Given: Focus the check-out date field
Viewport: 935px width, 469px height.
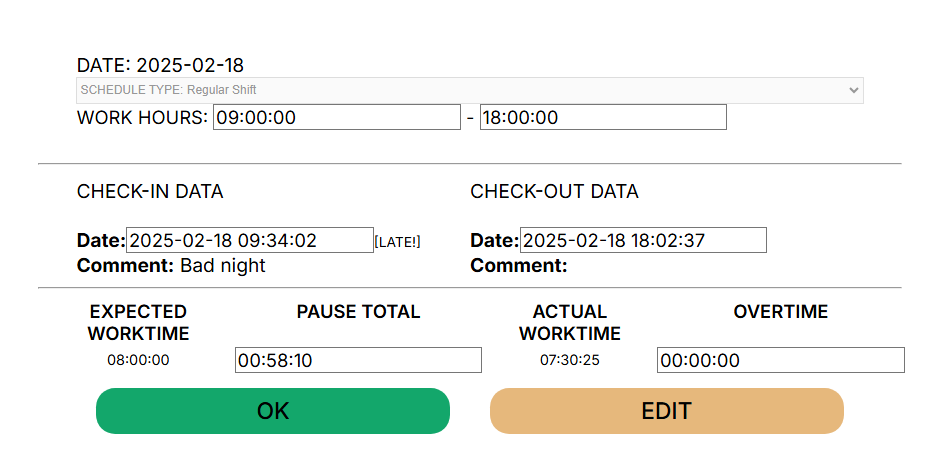Looking at the screenshot, I should (x=642, y=240).
